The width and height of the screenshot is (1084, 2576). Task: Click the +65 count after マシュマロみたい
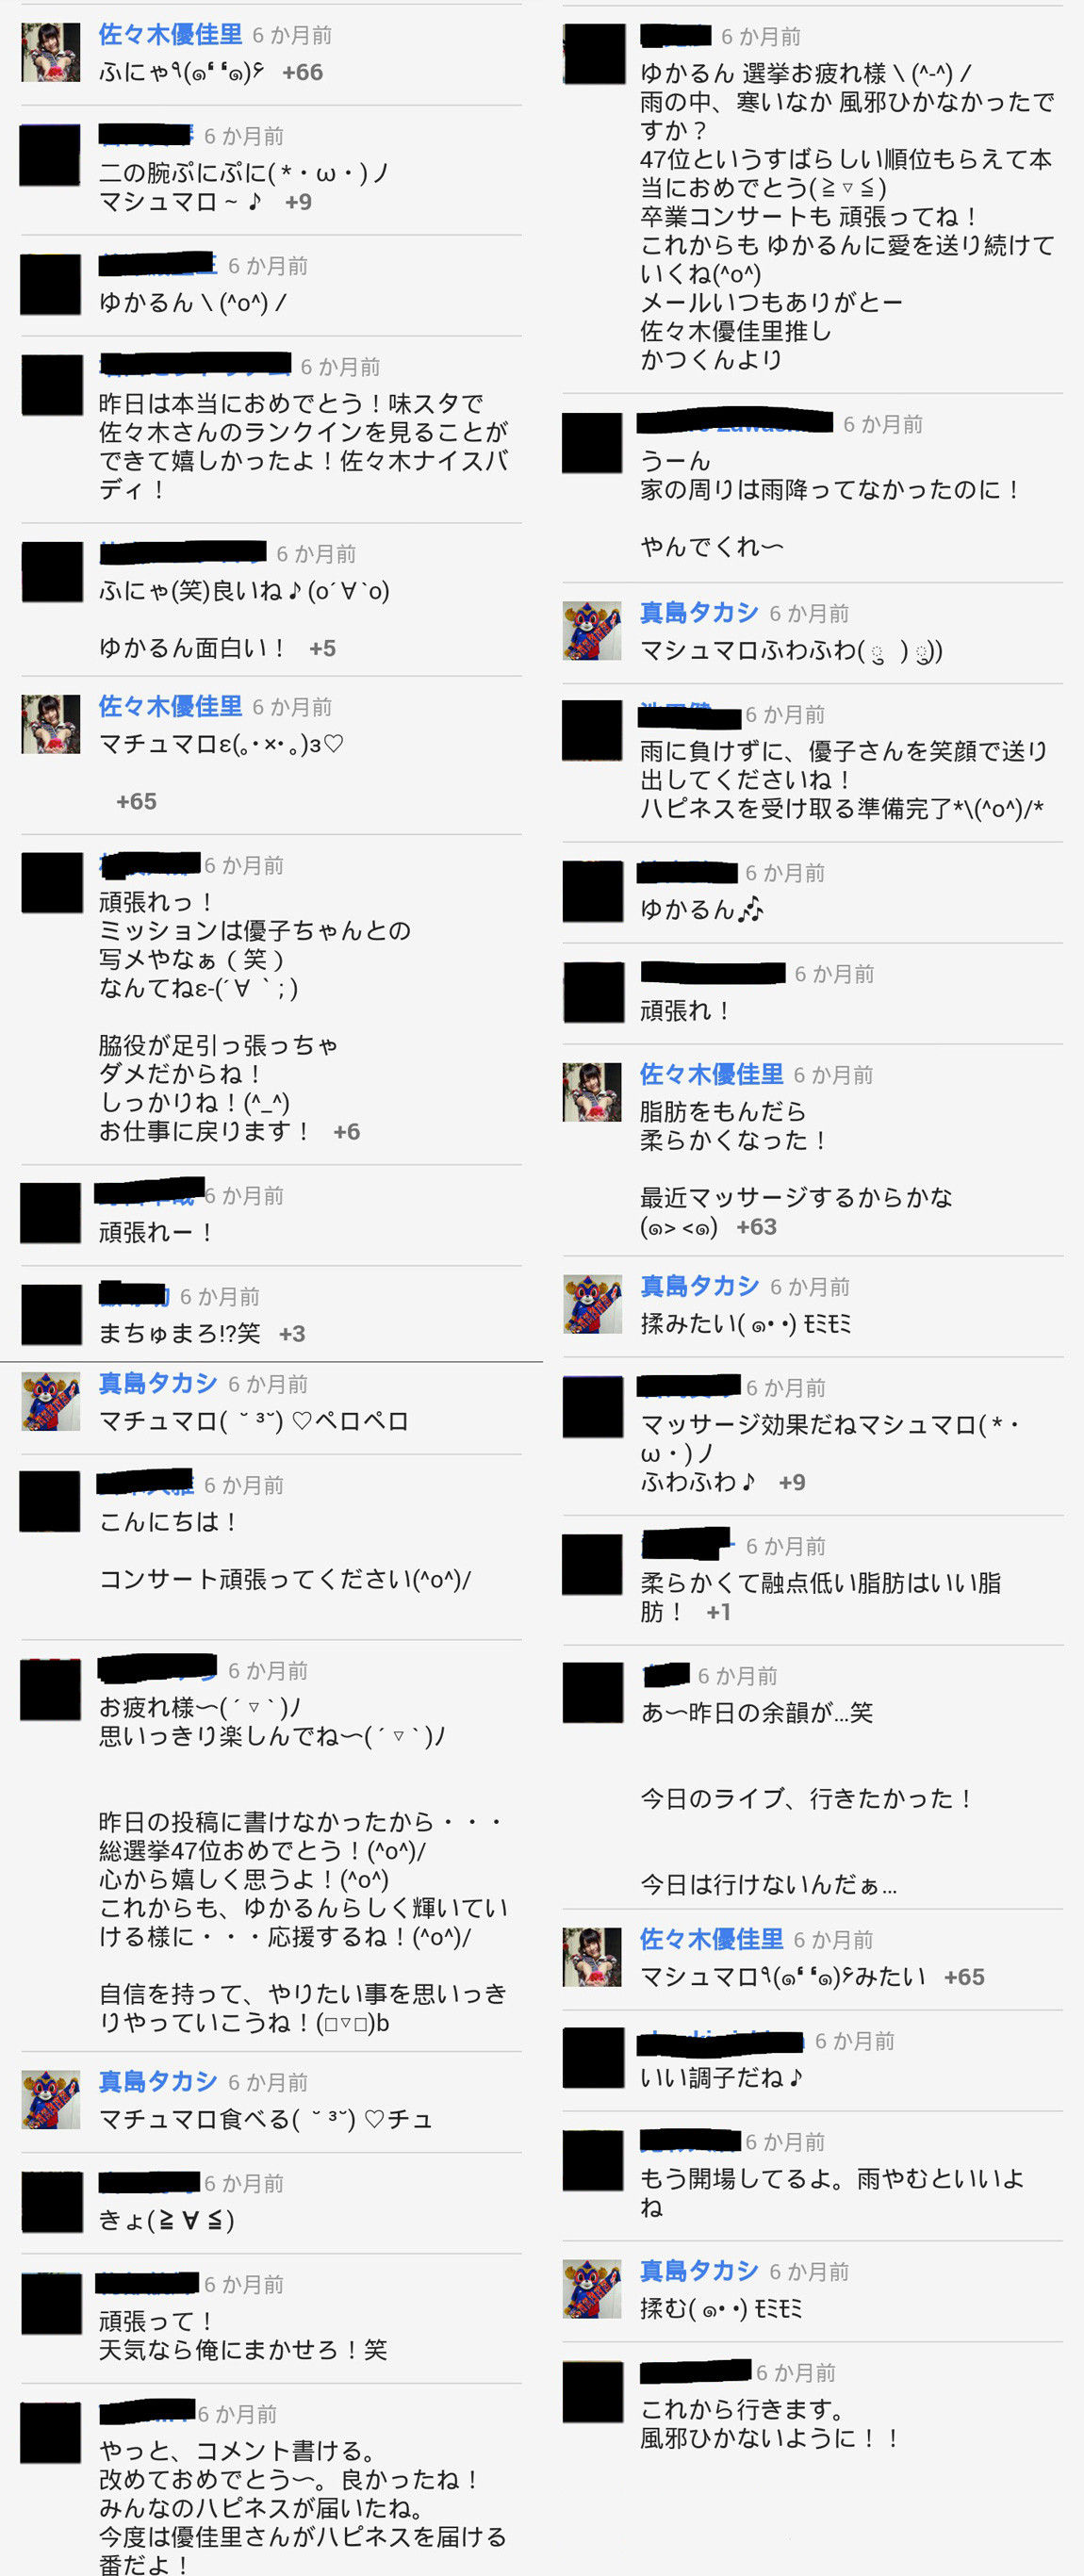[964, 1977]
